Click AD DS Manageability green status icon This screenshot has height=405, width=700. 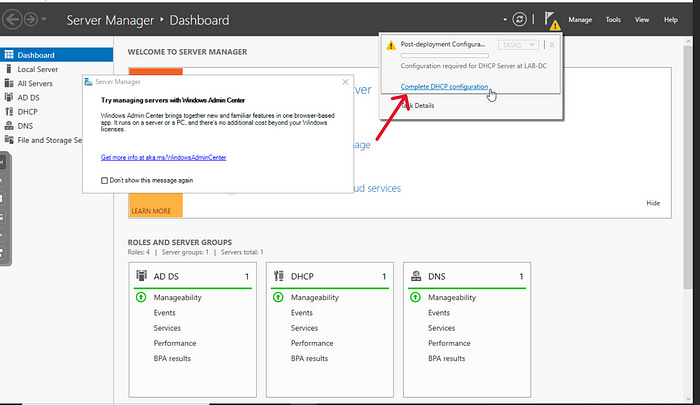pyautogui.click(x=141, y=297)
